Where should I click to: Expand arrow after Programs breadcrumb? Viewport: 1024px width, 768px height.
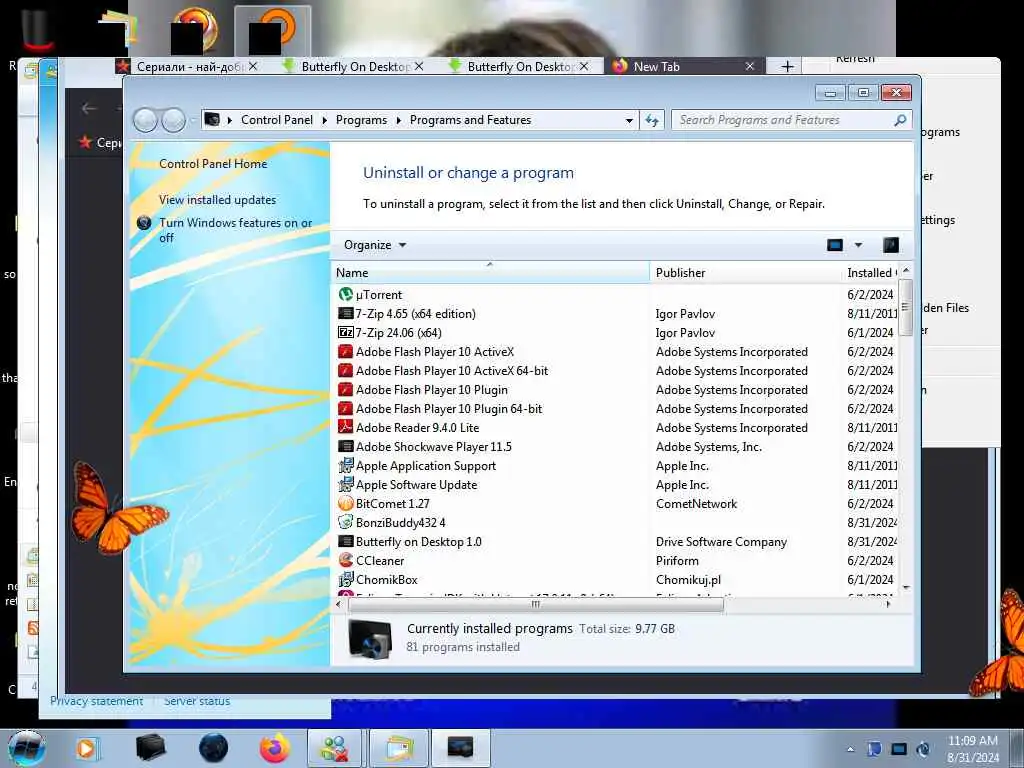tap(398, 120)
